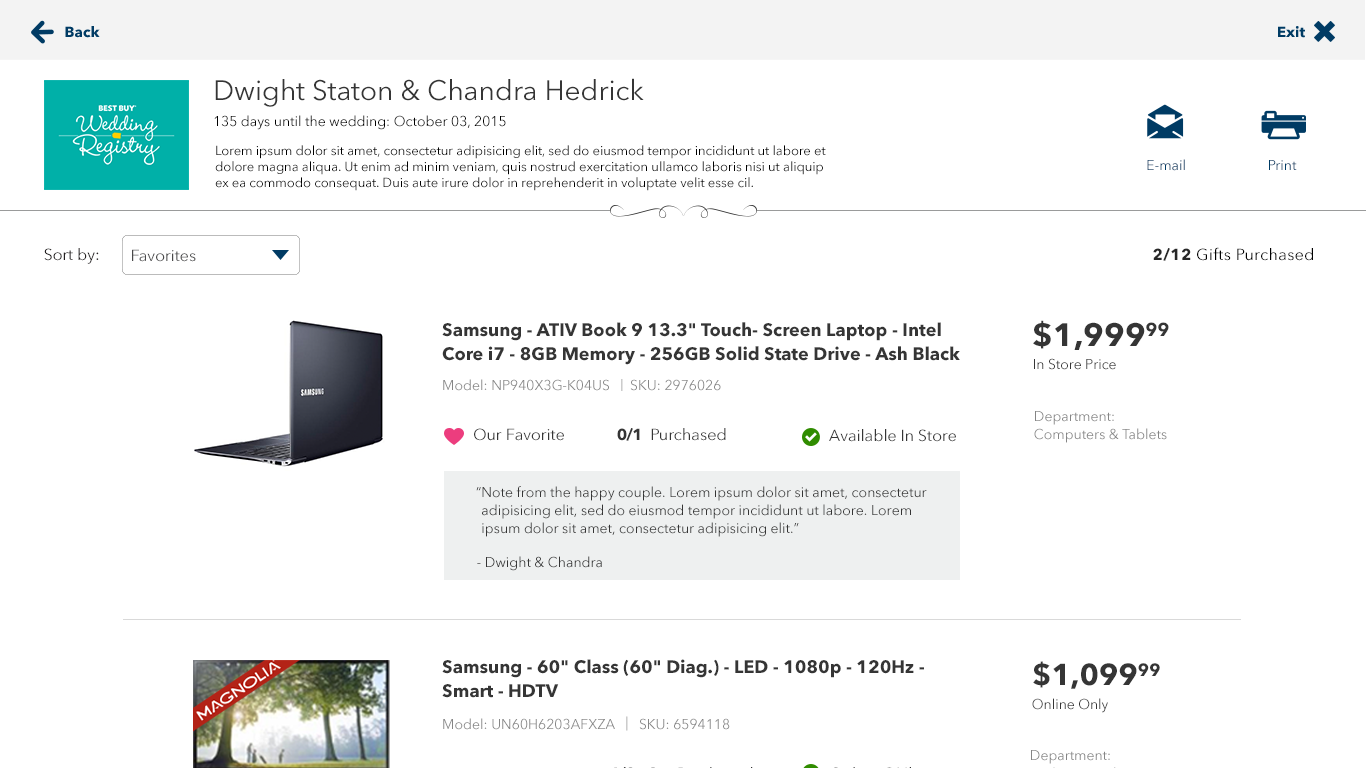The height and width of the screenshot is (768, 1366).
Task: Click the Back text button
Action: 82,32
